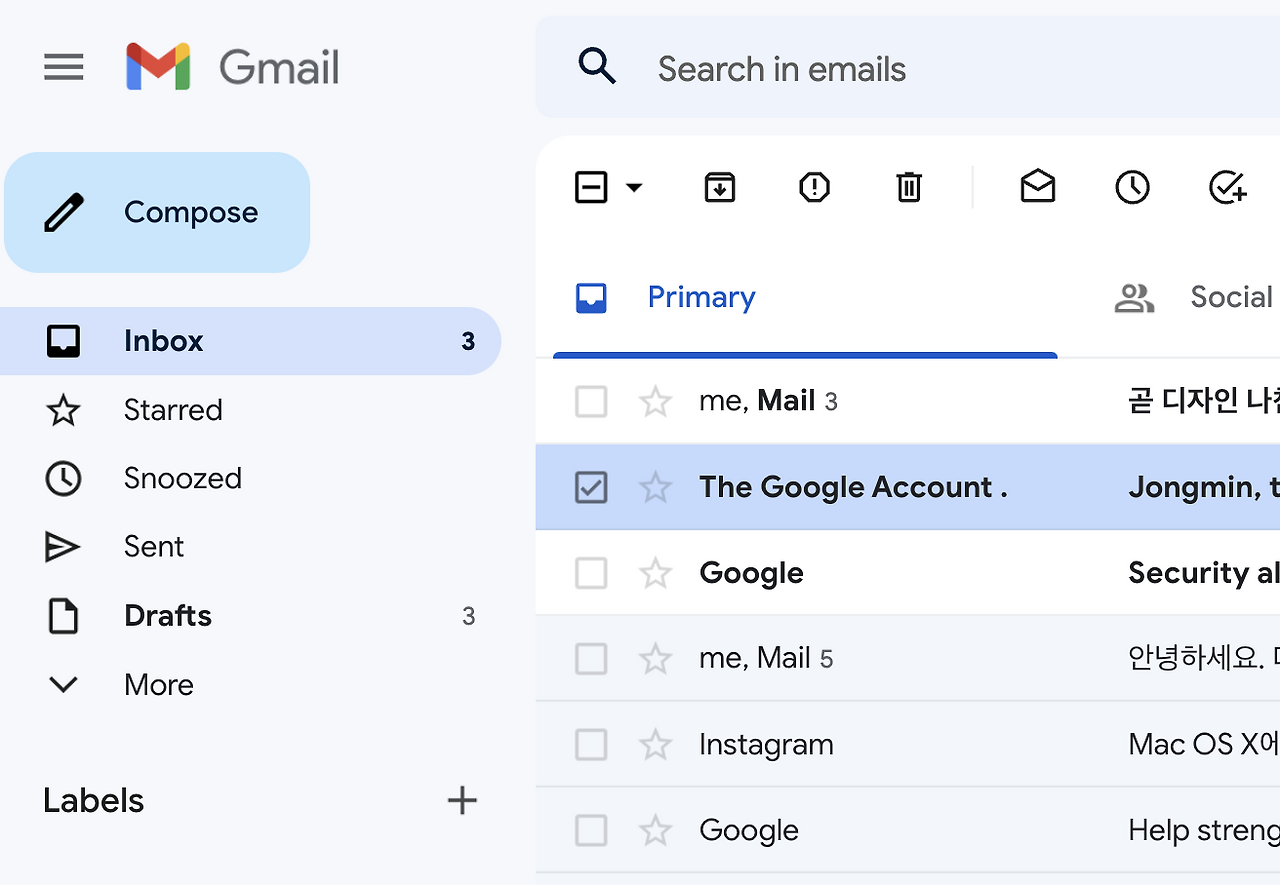Star the Google Security alert email
Image resolution: width=1280 pixels, height=885 pixels.
pyautogui.click(x=655, y=574)
